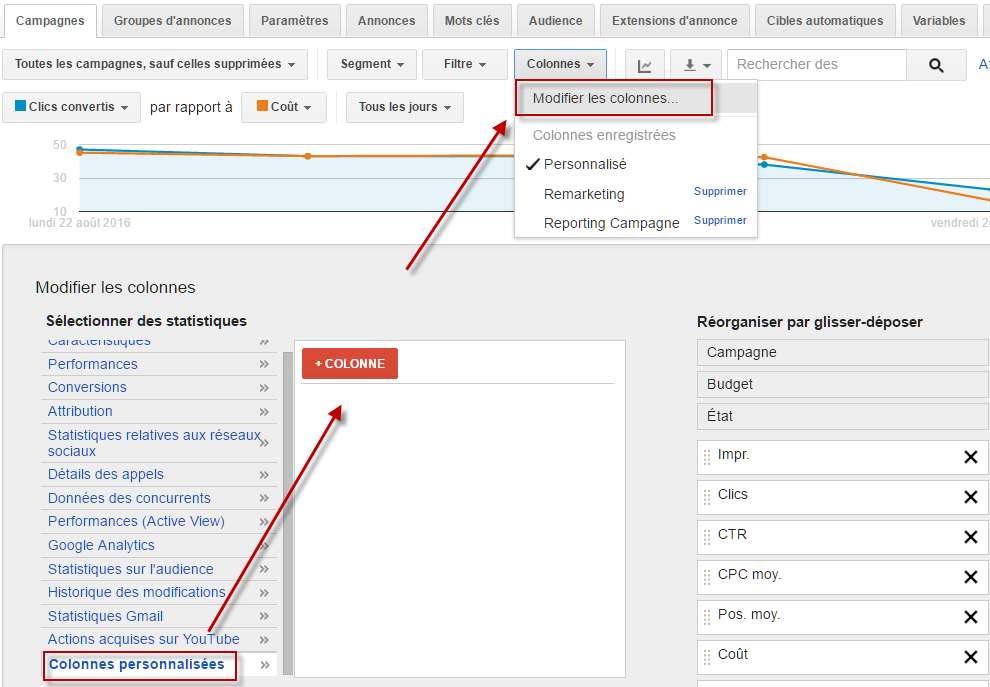Image resolution: width=990 pixels, height=687 pixels.
Task: Switch to Groupes d'annonces tab
Action: pyautogui.click(x=172, y=21)
